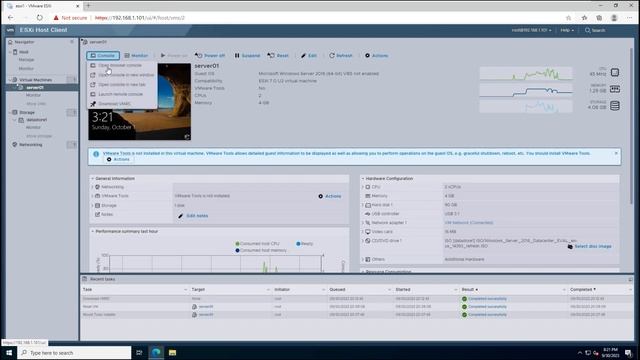Select Manage under Host
Screen dimensions: 640x360
click(26, 60)
